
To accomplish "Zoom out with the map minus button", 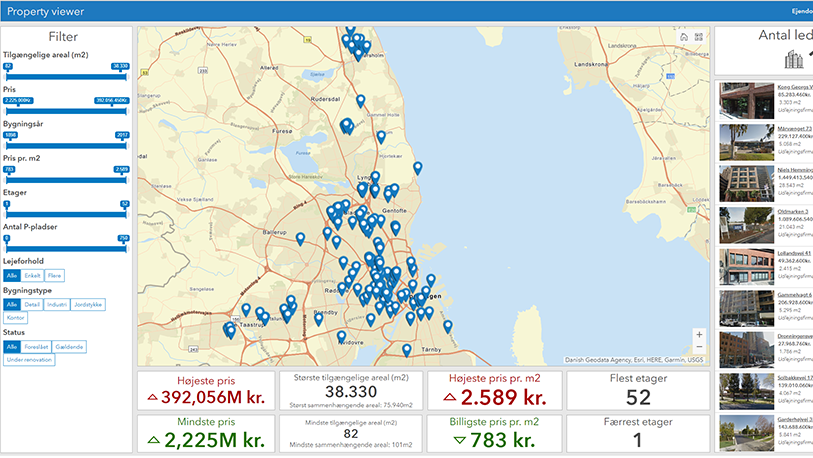I will coord(699,349).
